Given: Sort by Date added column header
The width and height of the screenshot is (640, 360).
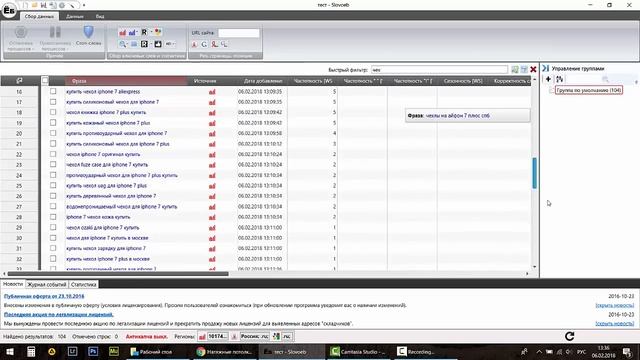Looking at the screenshot, I should click(262, 81).
